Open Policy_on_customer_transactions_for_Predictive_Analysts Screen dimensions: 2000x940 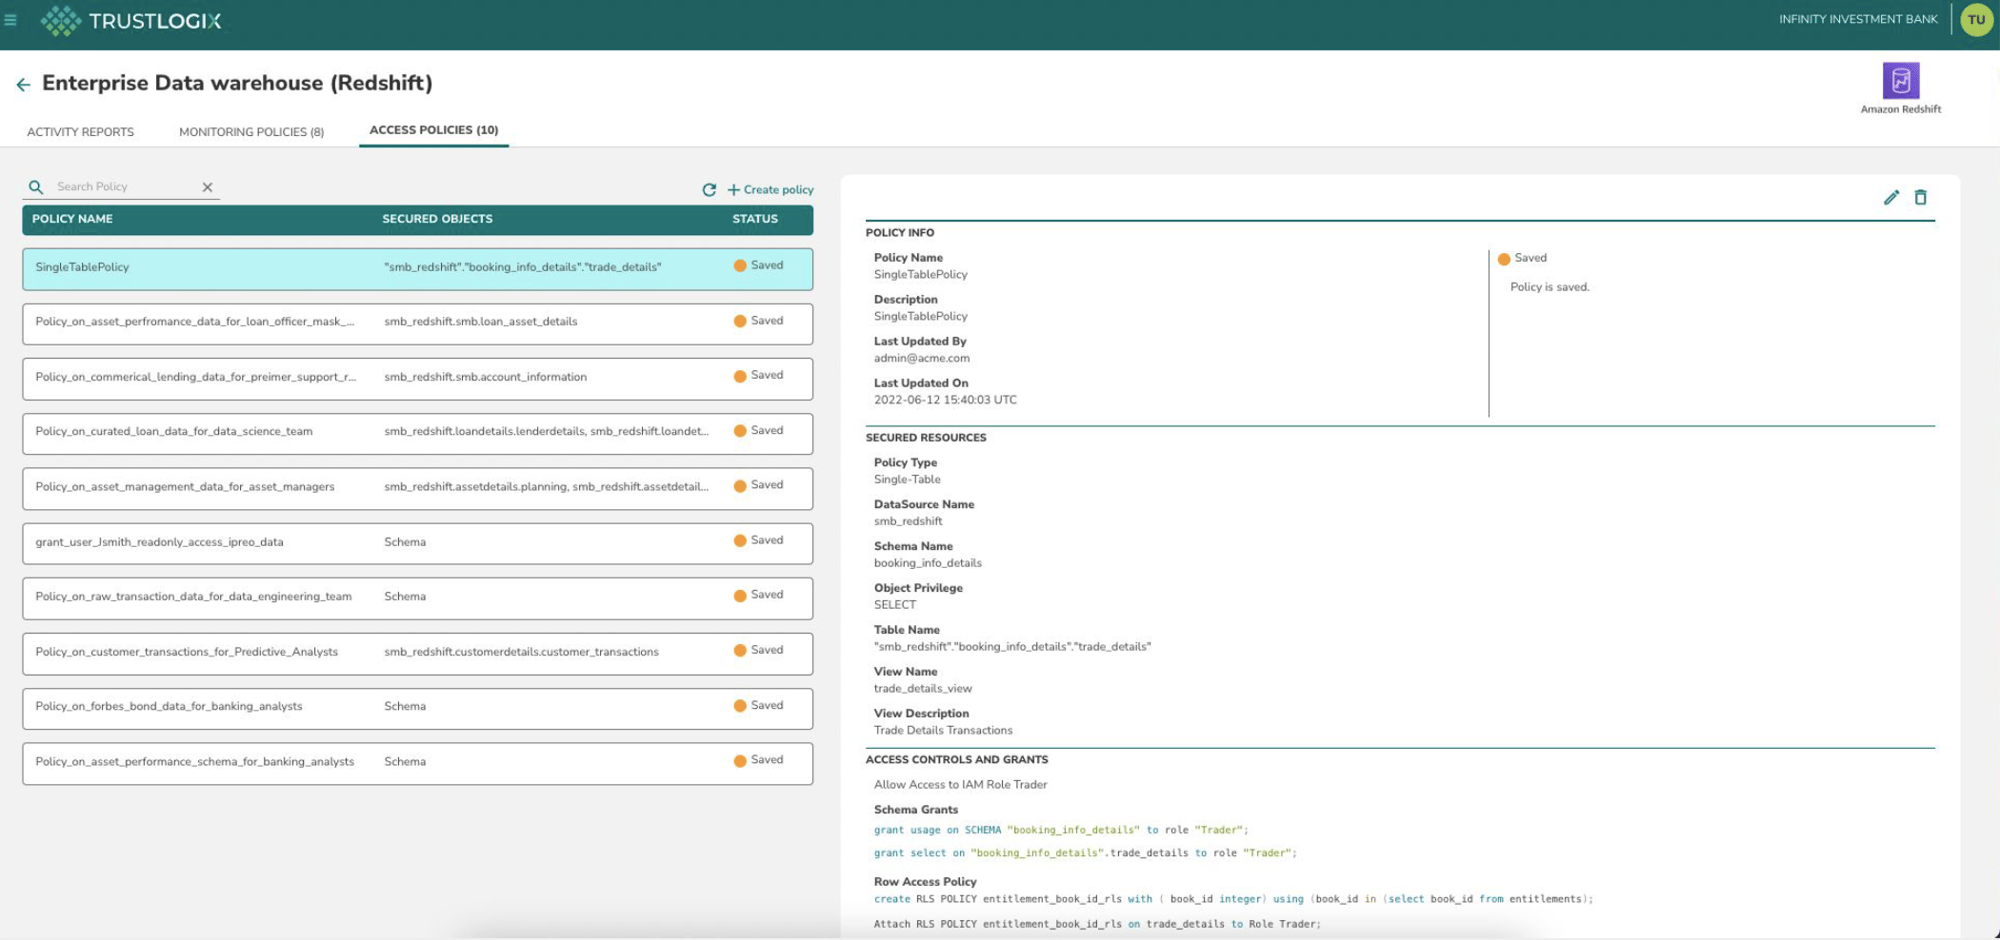(186, 651)
